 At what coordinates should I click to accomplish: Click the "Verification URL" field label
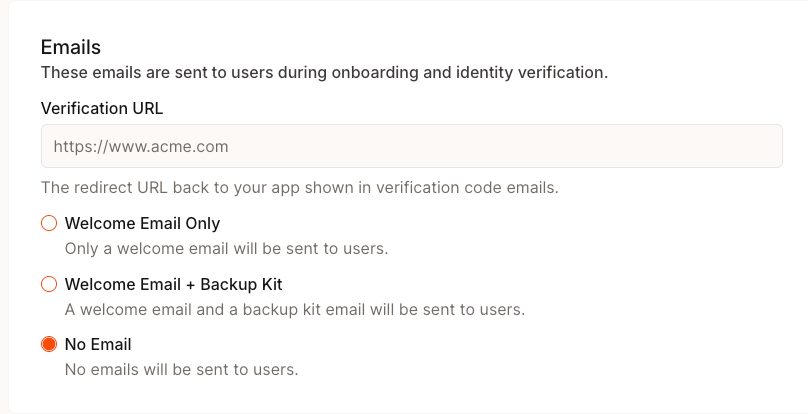click(102, 107)
